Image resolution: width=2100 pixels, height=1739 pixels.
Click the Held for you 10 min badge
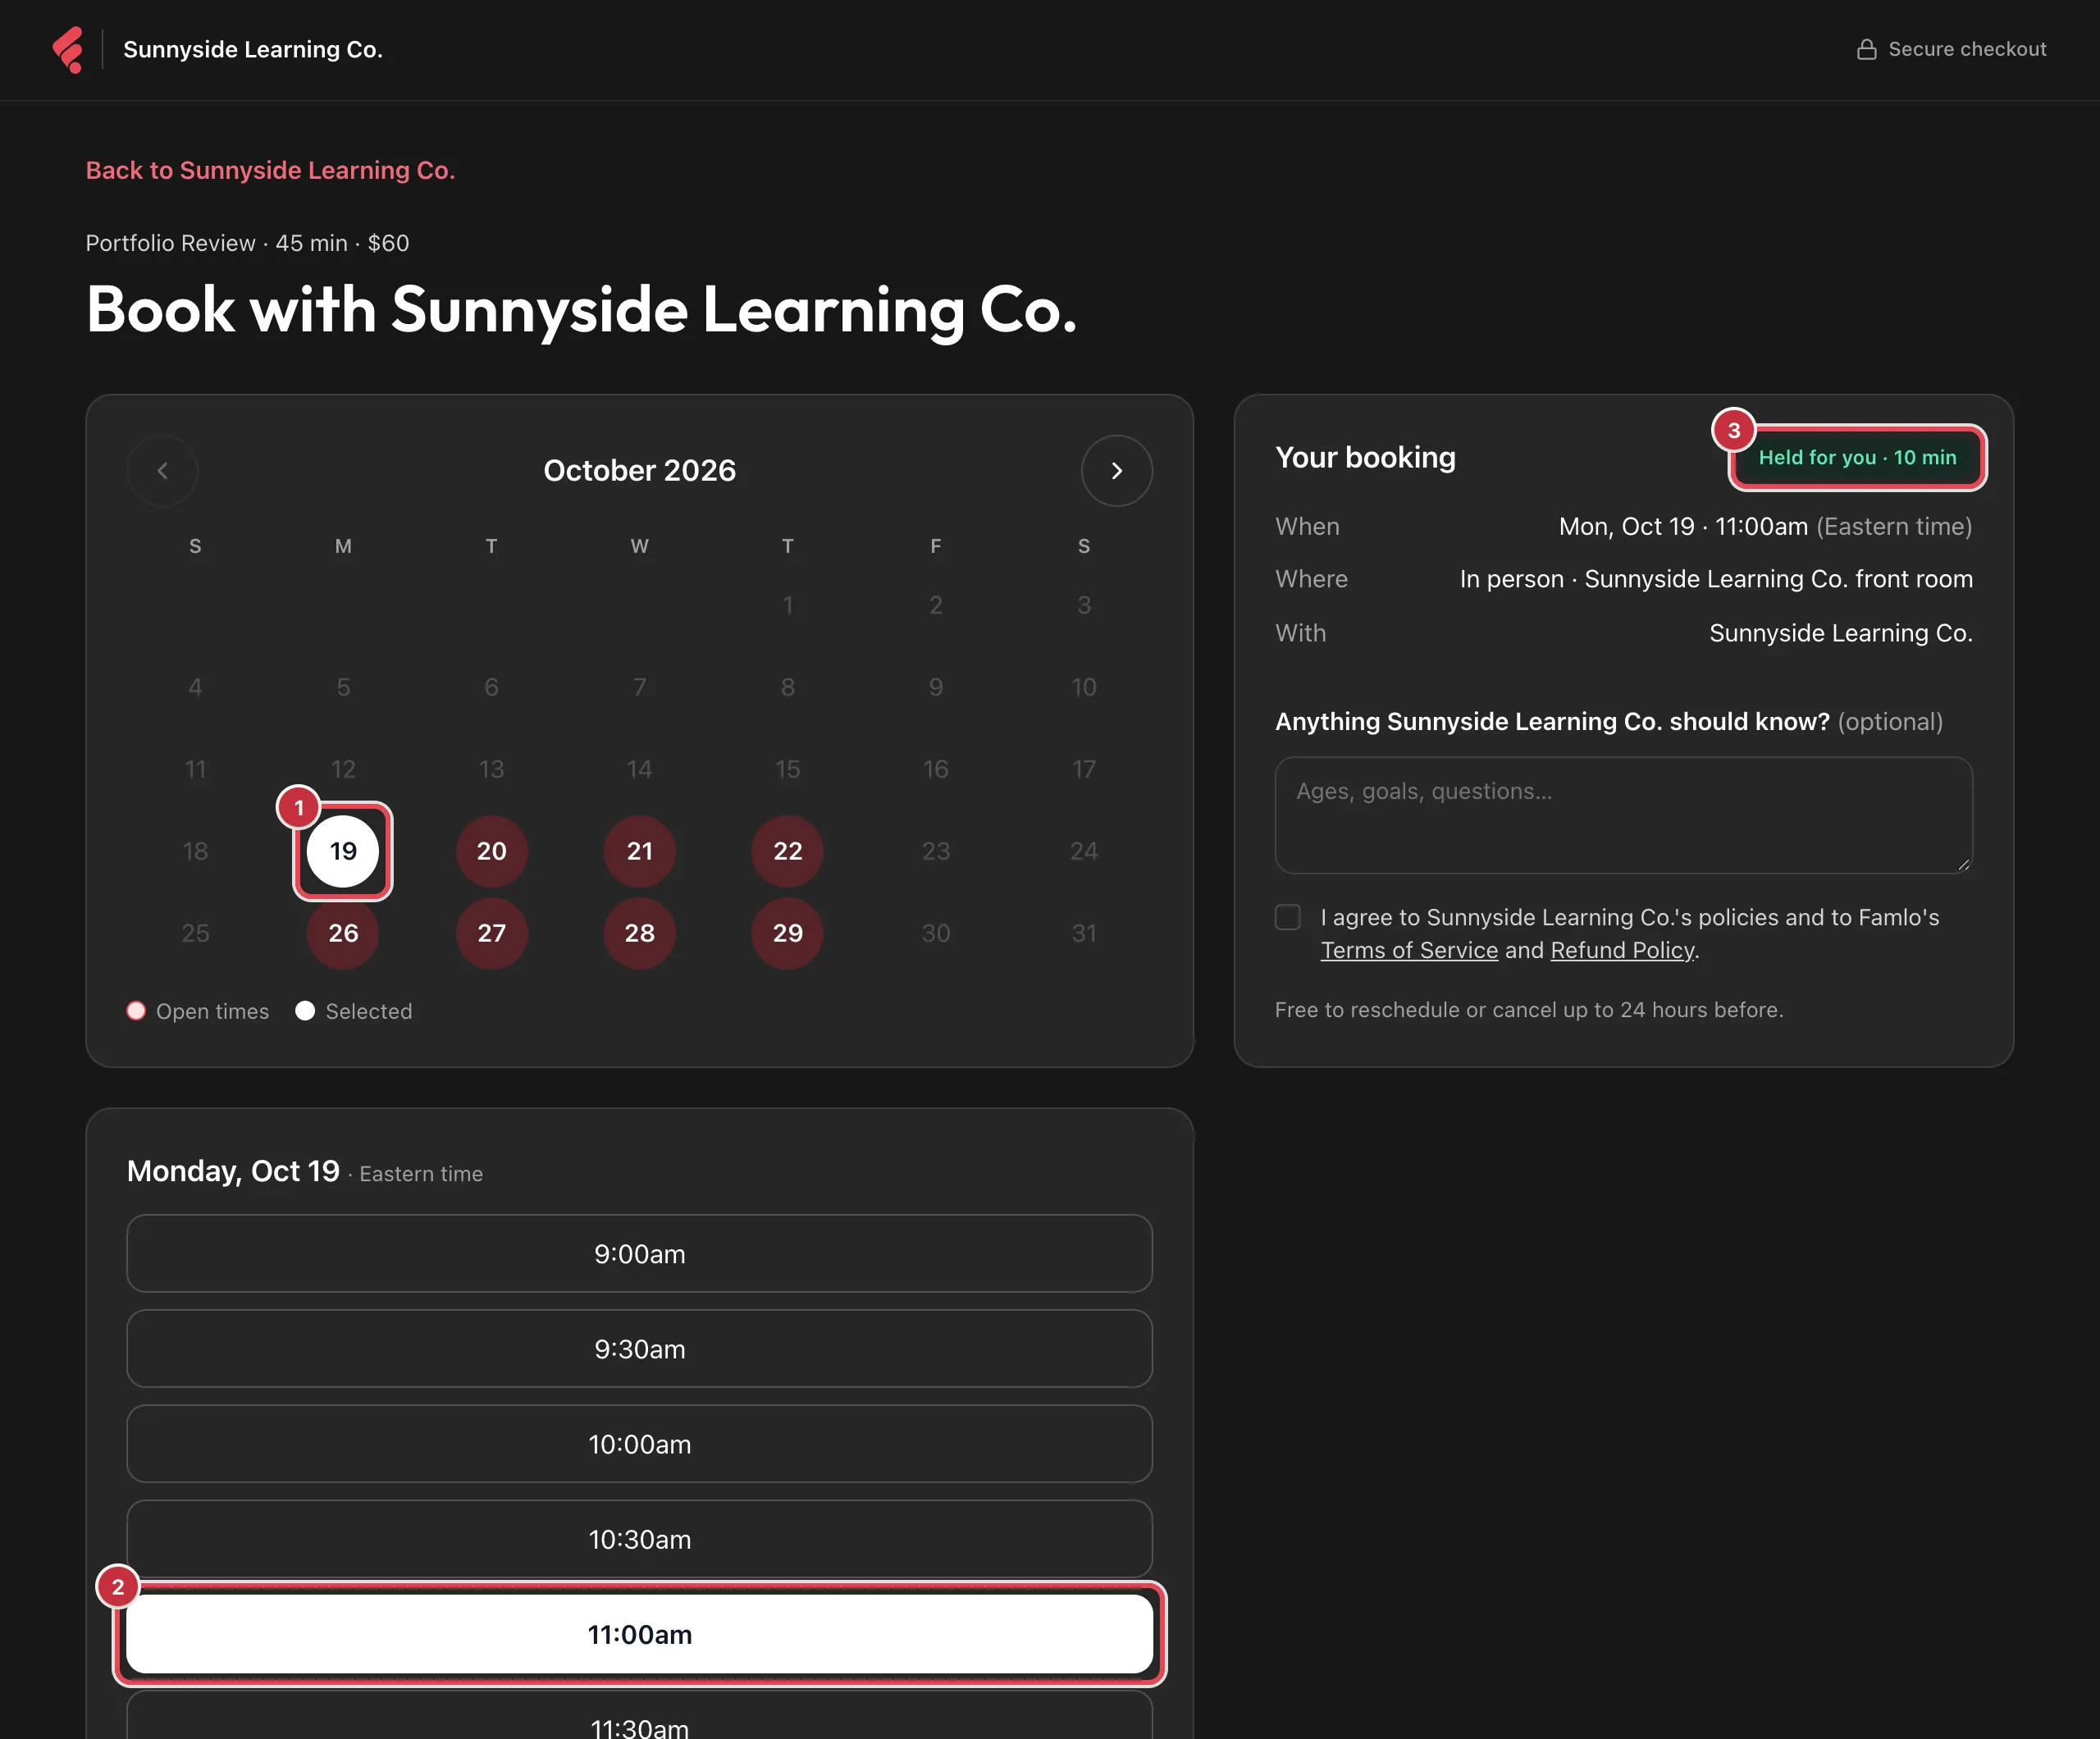tap(1857, 457)
